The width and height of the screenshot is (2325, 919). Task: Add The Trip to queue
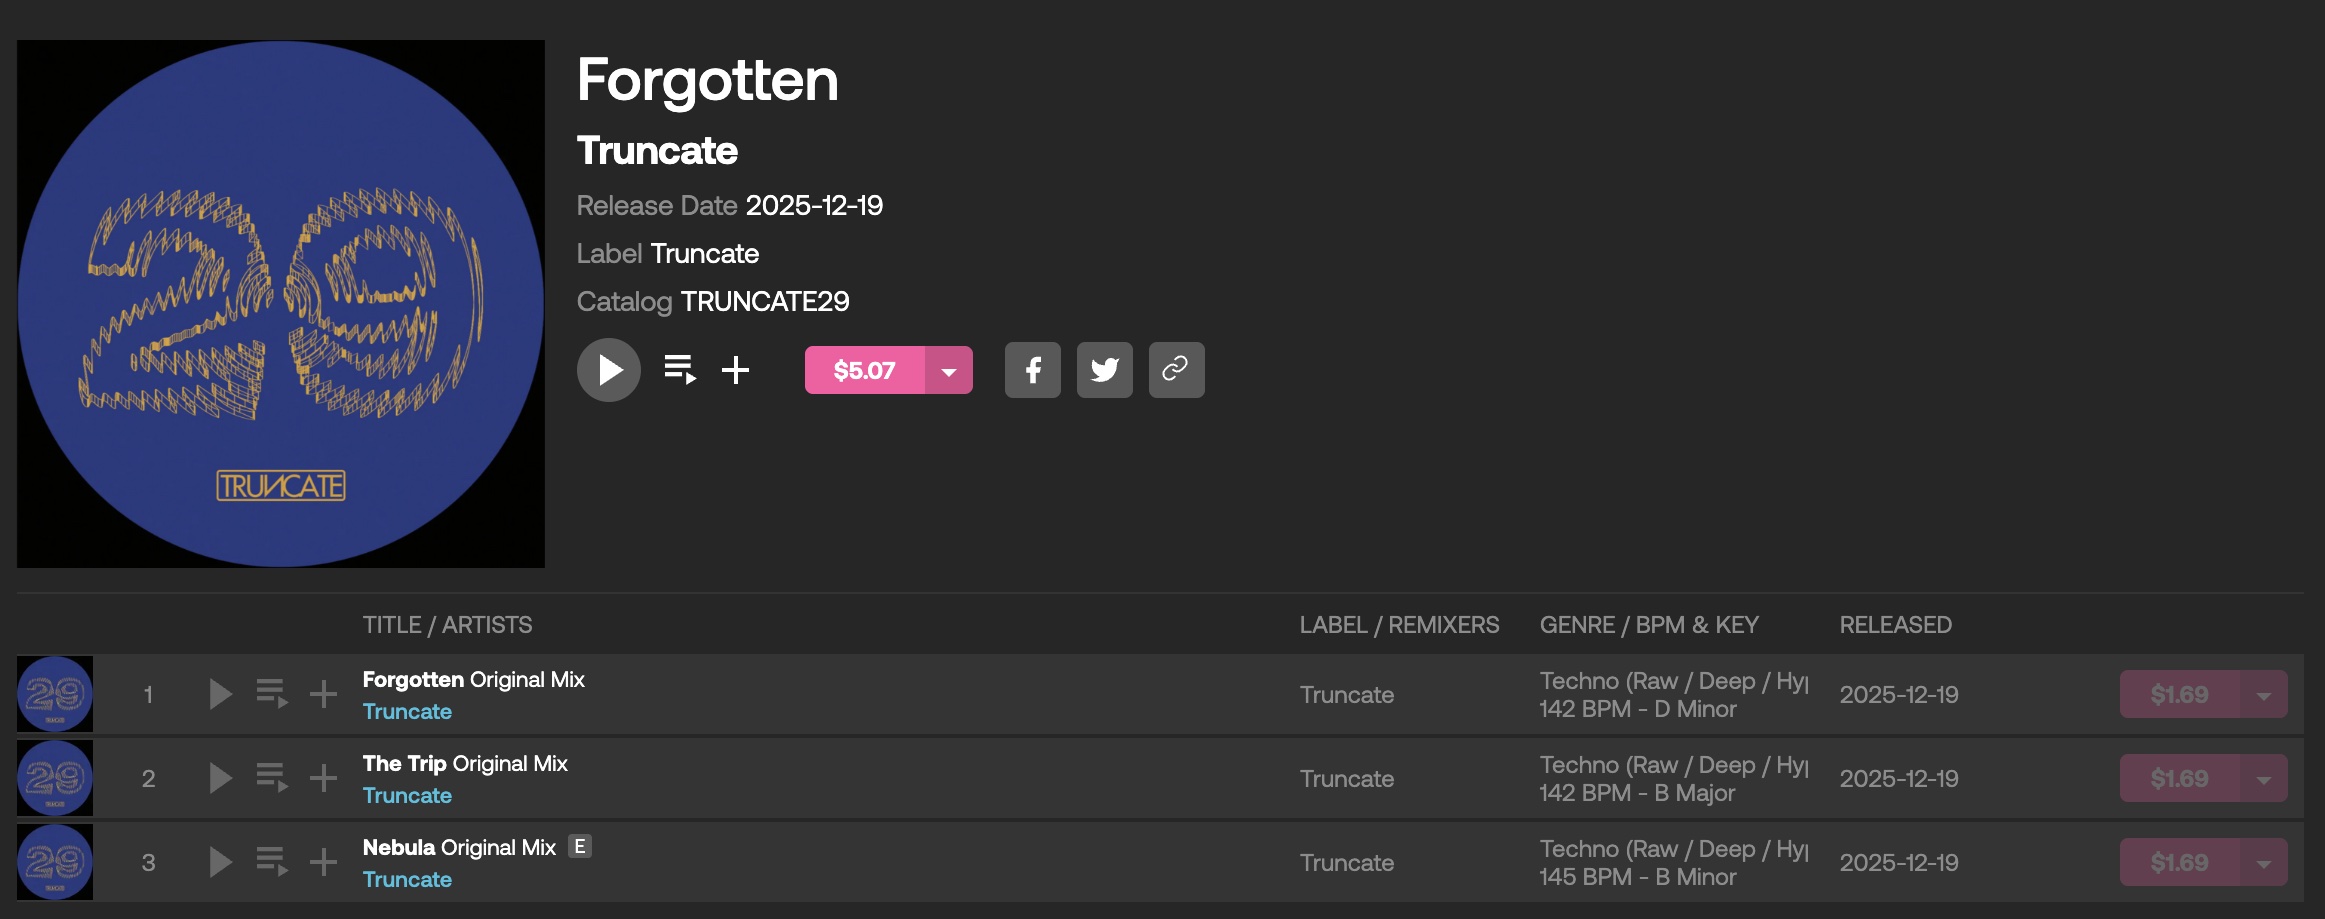271,778
